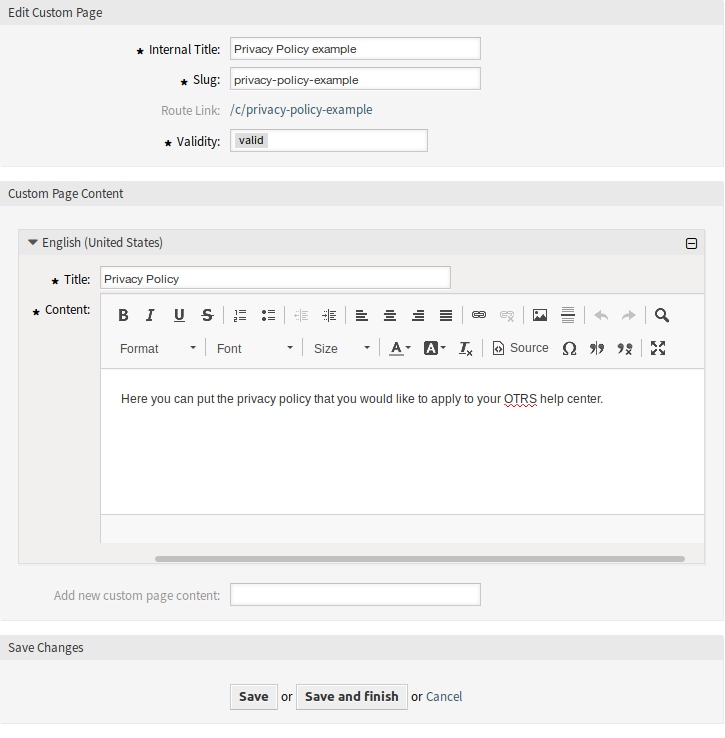This screenshot has height=738, width=725.
Task: Apply strikethrough formatting
Action: click(207, 315)
